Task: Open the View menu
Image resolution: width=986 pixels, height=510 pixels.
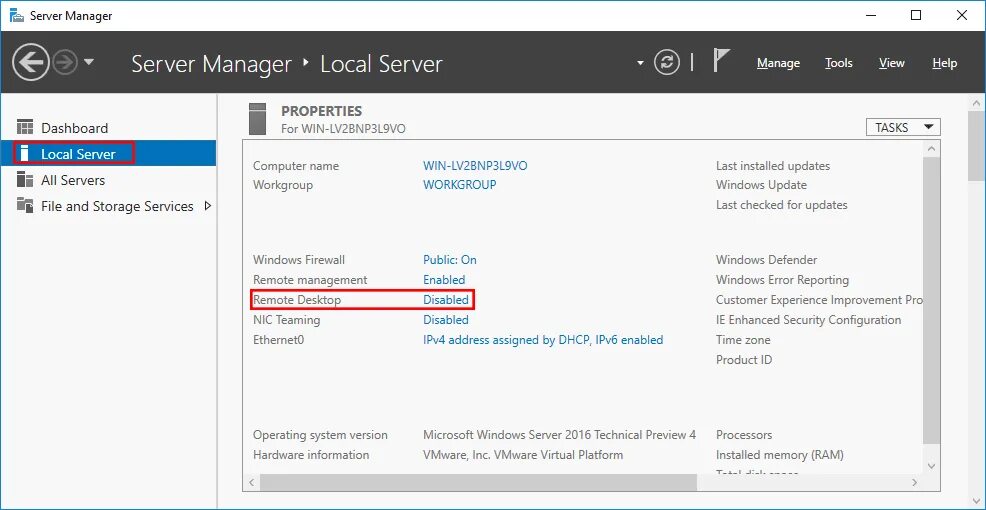Action: [x=891, y=63]
